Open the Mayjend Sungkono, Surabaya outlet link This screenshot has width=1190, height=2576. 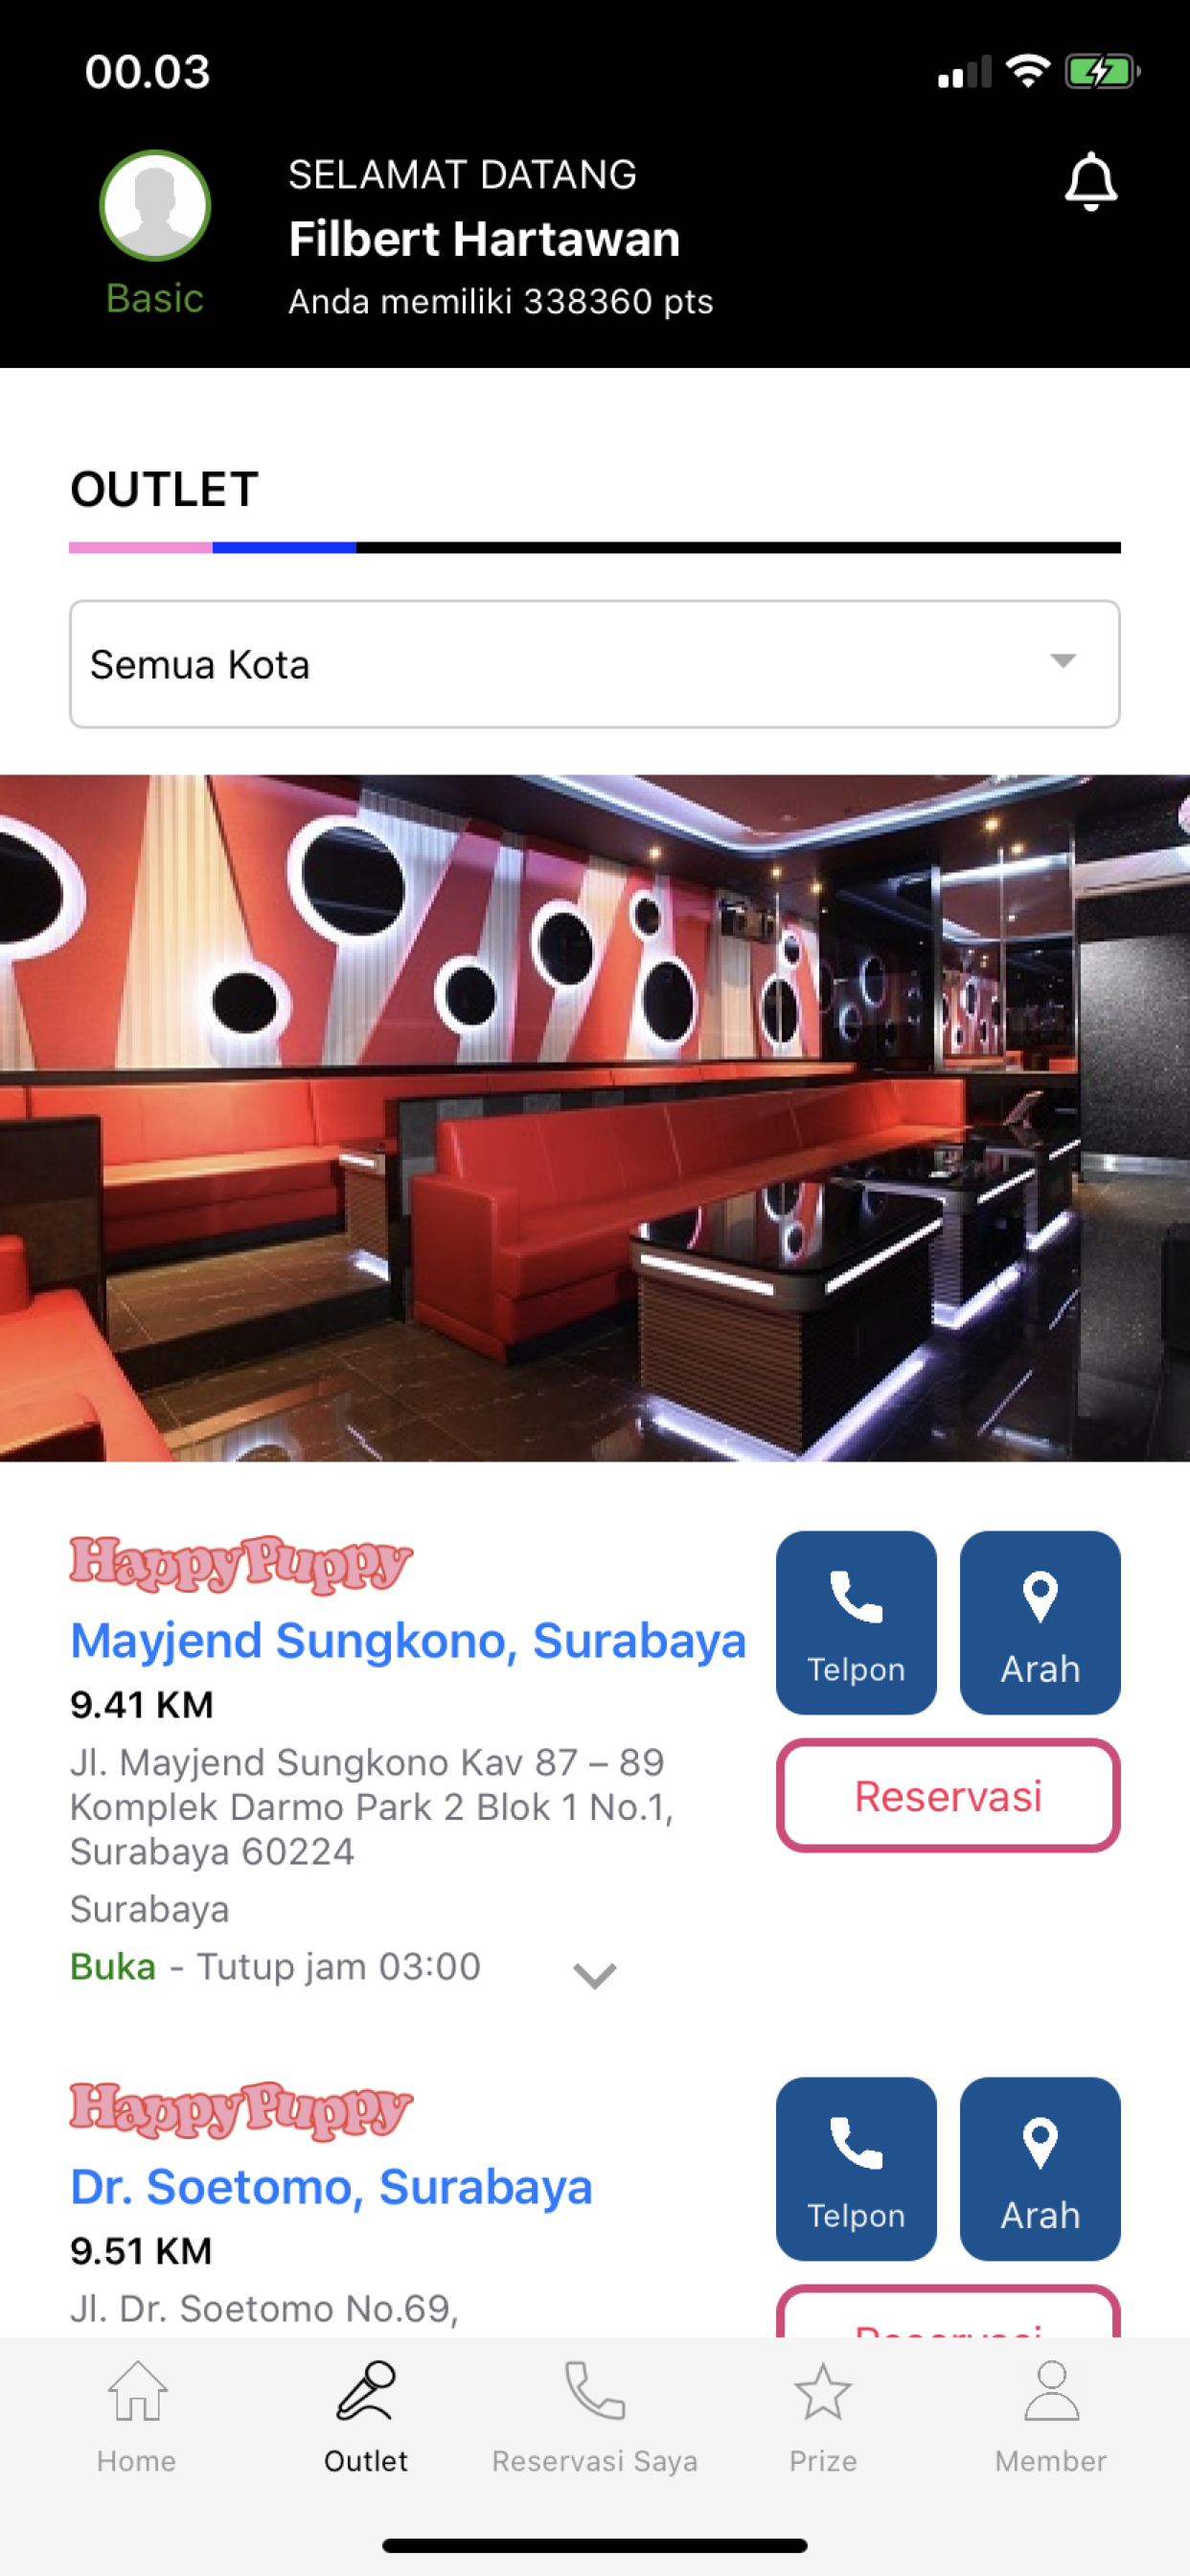click(408, 1641)
